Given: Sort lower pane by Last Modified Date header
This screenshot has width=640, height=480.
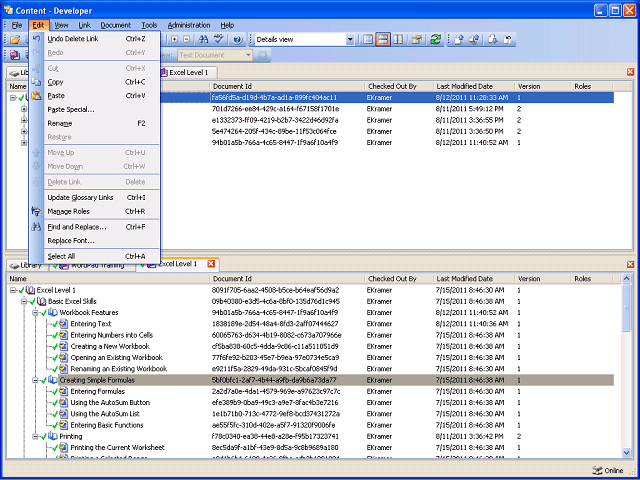Looking at the screenshot, I should click(473, 279).
